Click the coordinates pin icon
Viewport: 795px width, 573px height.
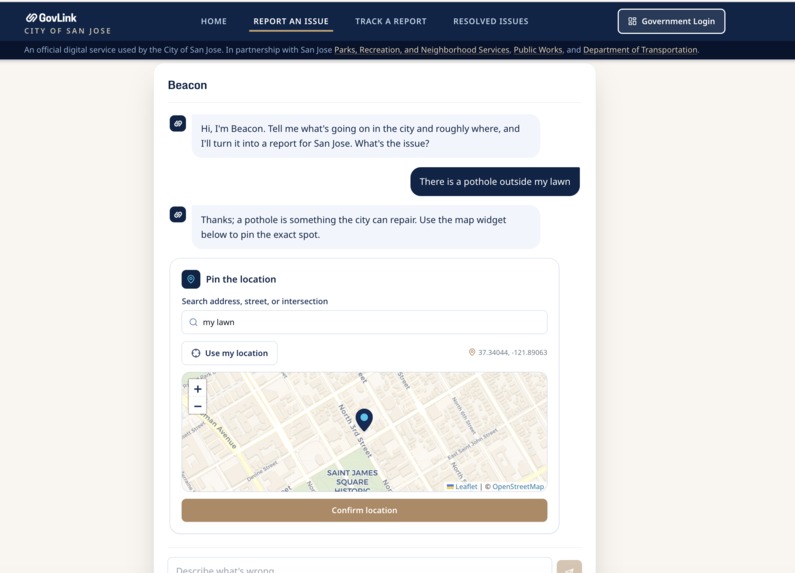pyautogui.click(x=472, y=352)
